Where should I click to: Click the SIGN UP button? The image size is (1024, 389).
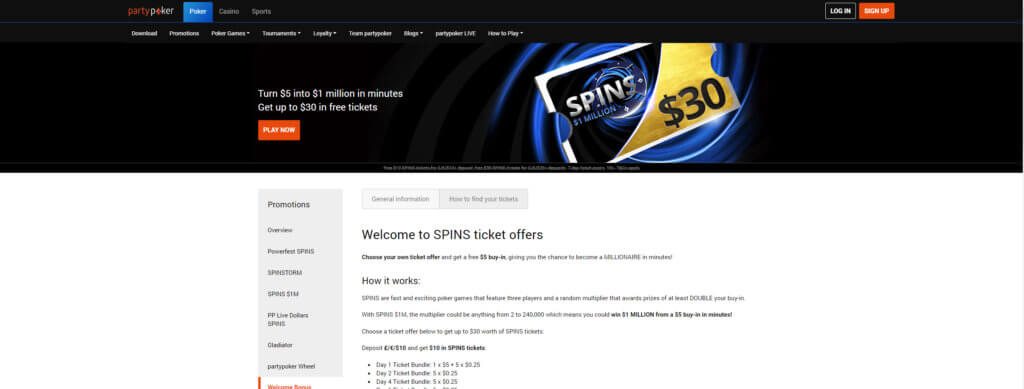[x=876, y=11]
